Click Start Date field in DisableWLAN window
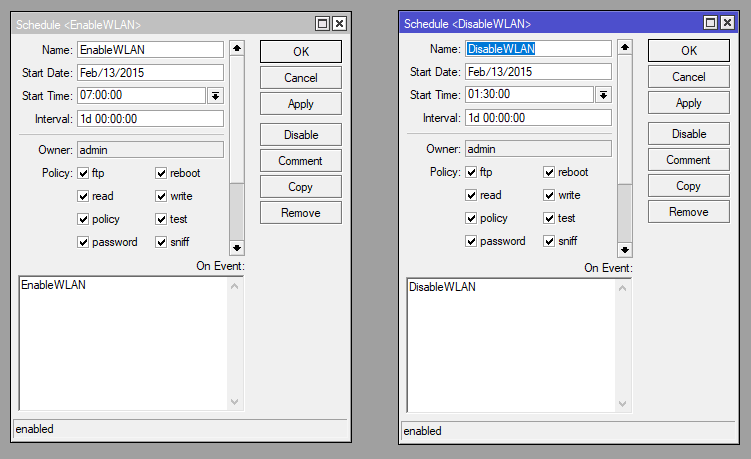The height and width of the screenshot is (459, 751). (538, 72)
